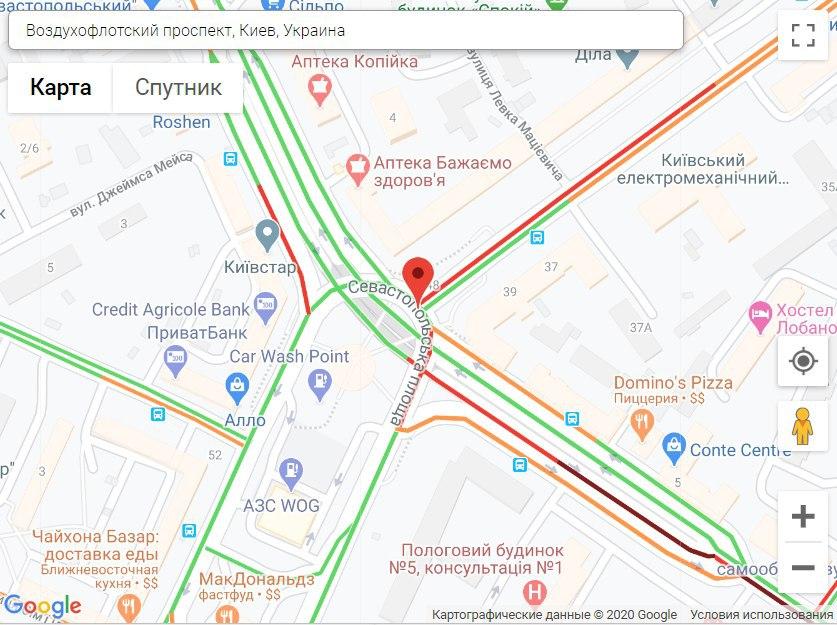Viewport: 837px width, 625px height.
Task: Select the Алло shop icon
Action: tap(237, 389)
